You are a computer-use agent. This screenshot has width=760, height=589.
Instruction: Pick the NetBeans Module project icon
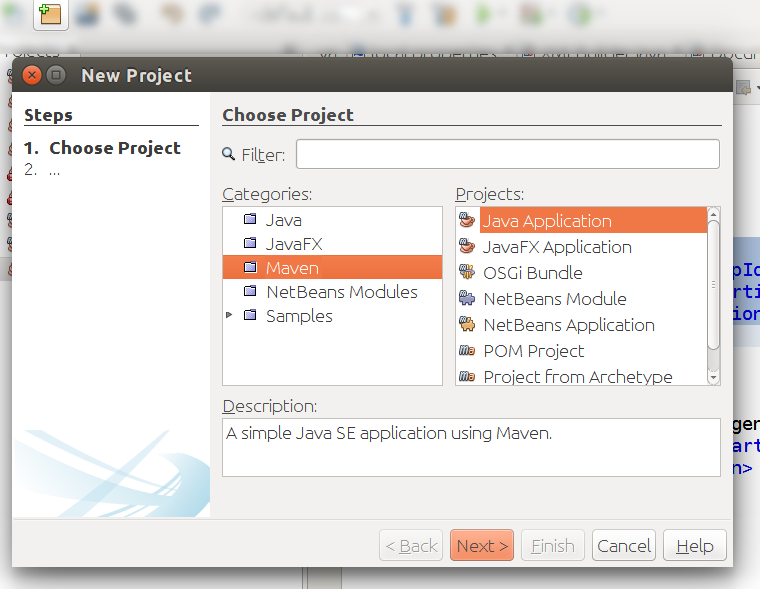[466, 299]
